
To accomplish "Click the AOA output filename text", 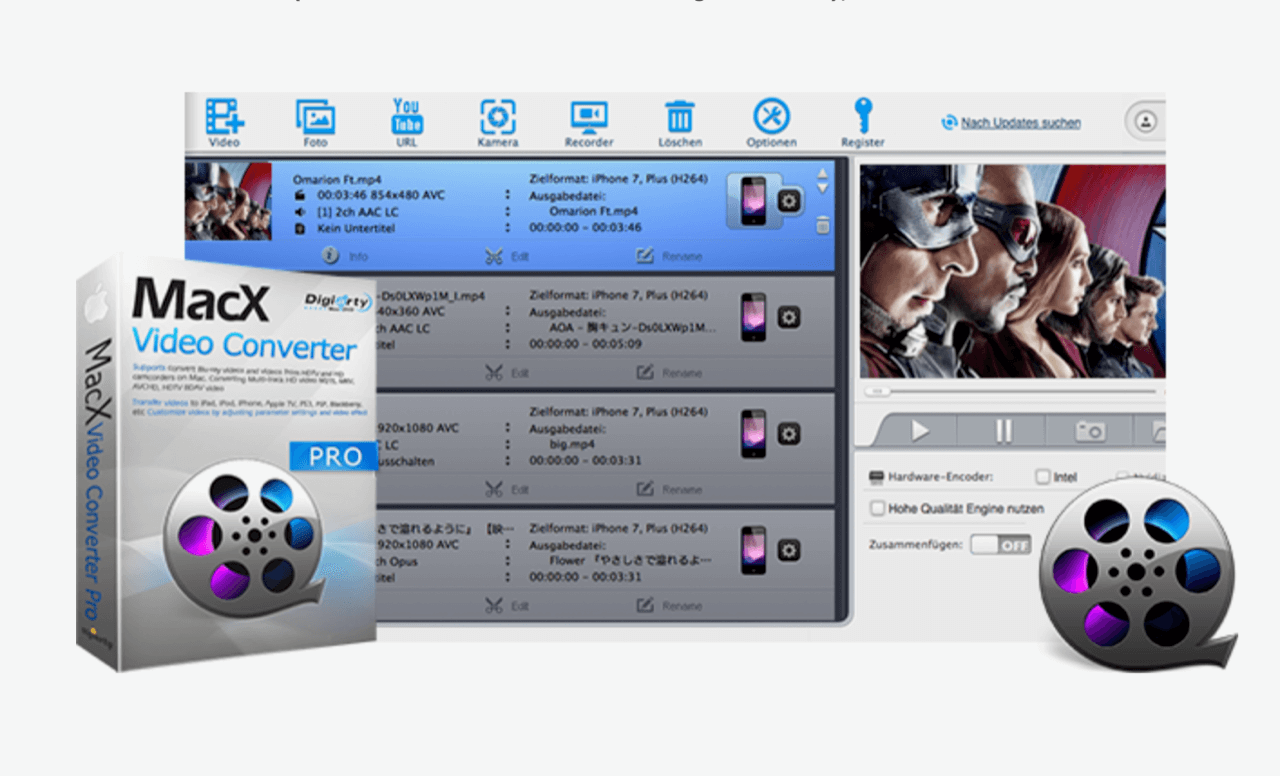I will click(x=633, y=328).
